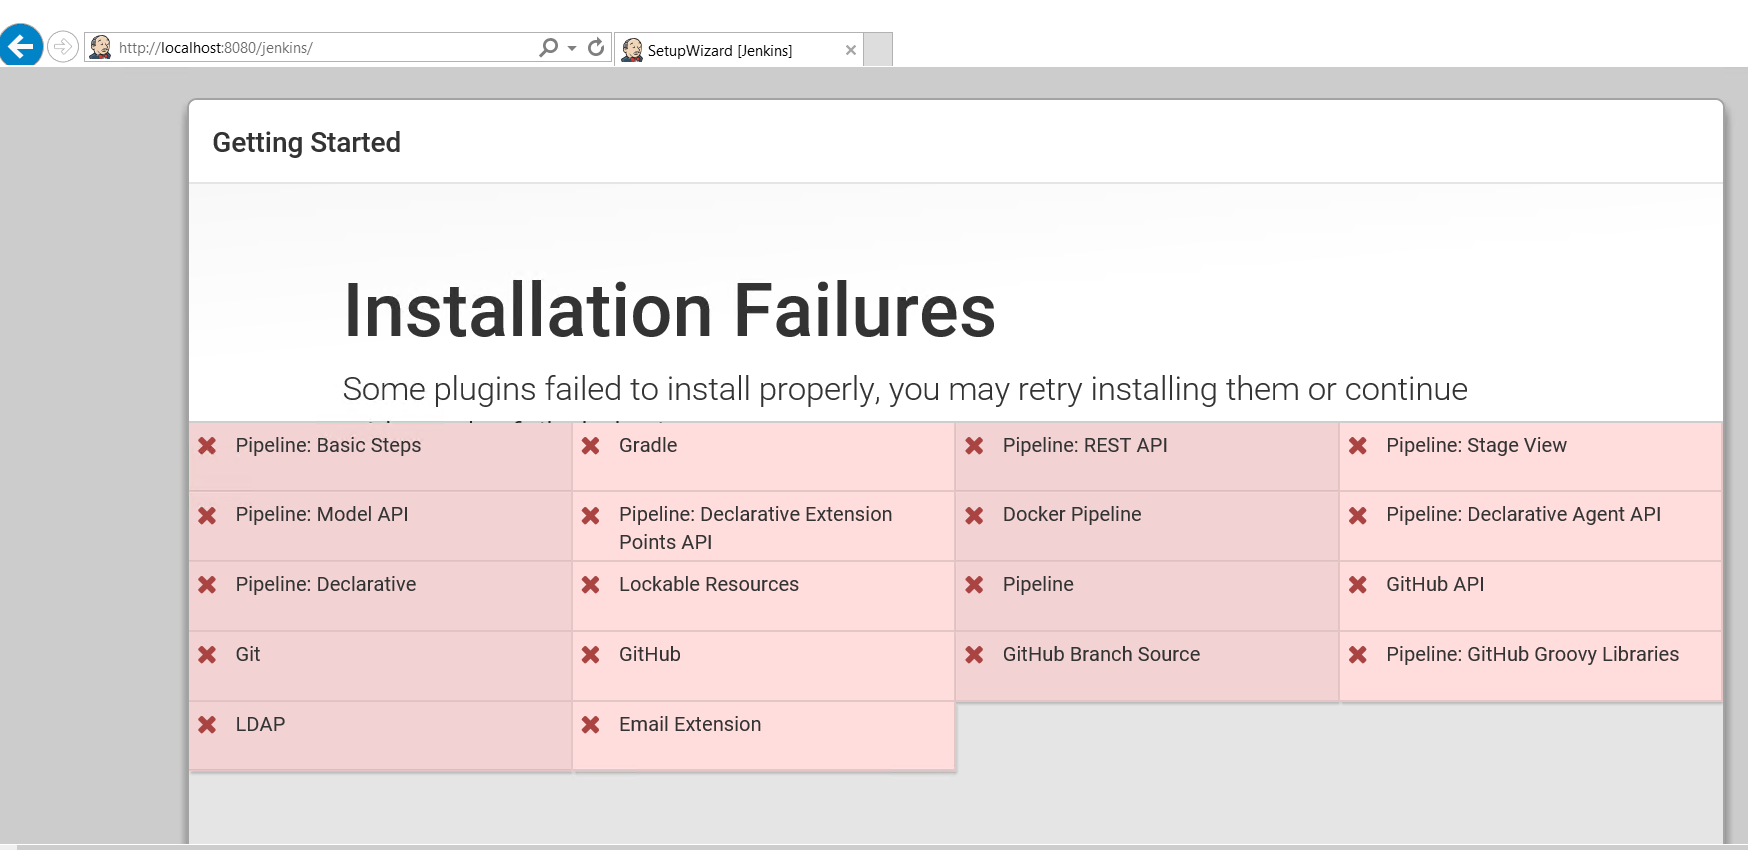Open a new blank browser tab
The height and width of the screenshot is (850, 1748).
tap(878, 49)
